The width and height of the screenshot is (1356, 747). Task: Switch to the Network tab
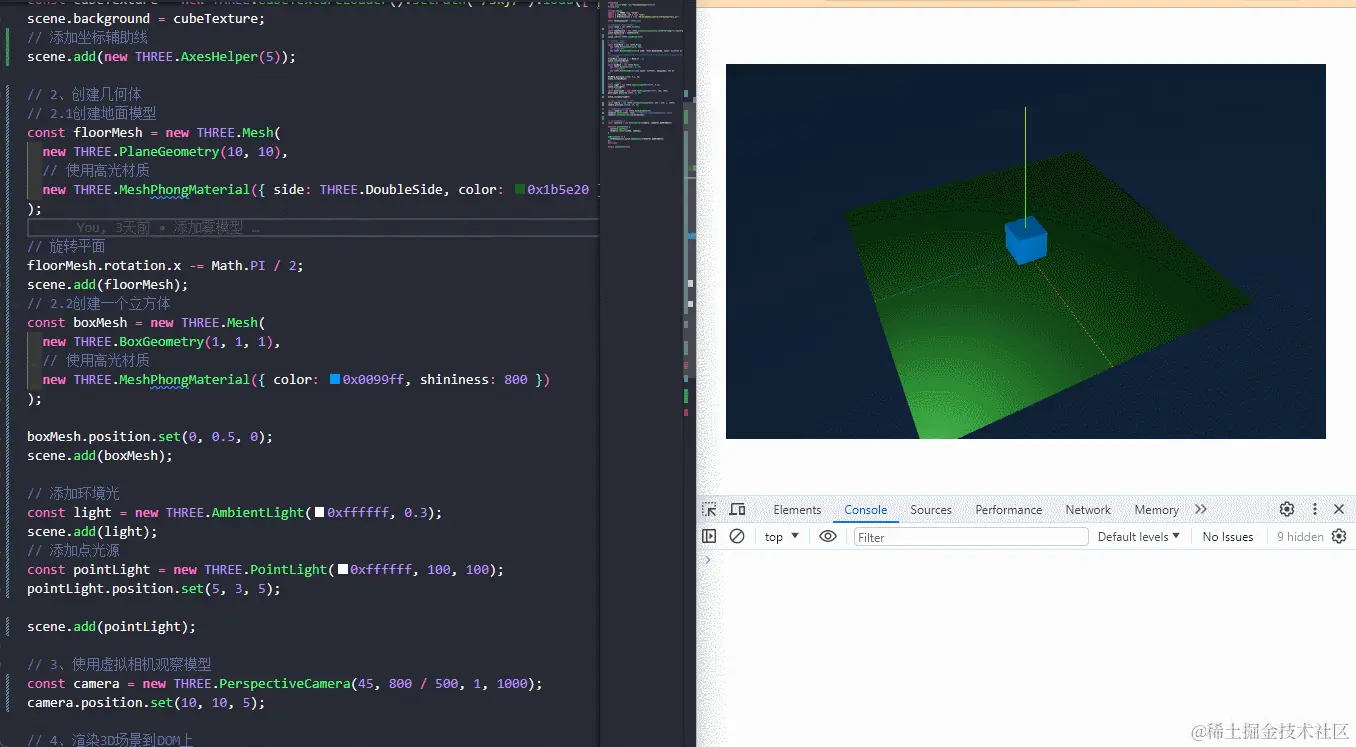click(x=1088, y=510)
